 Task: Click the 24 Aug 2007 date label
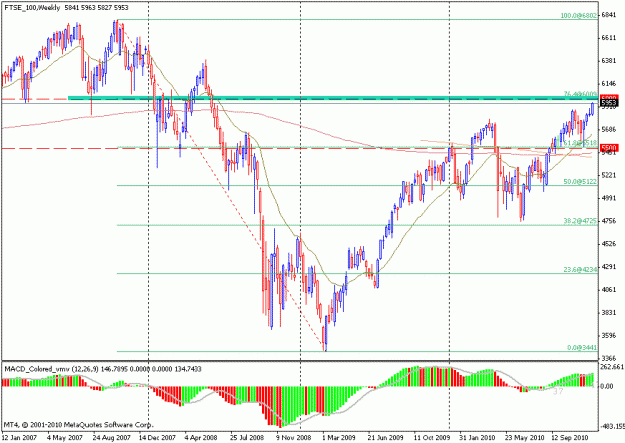coord(112,437)
